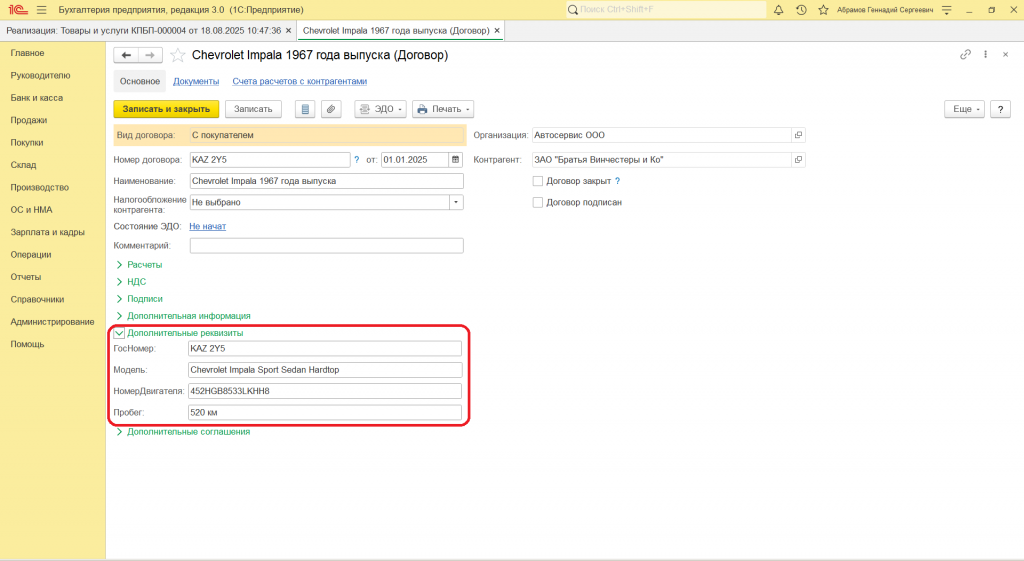This screenshot has height=561, width=1024.
Task: Open Организация record link icon
Action: (x=798, y=135)
